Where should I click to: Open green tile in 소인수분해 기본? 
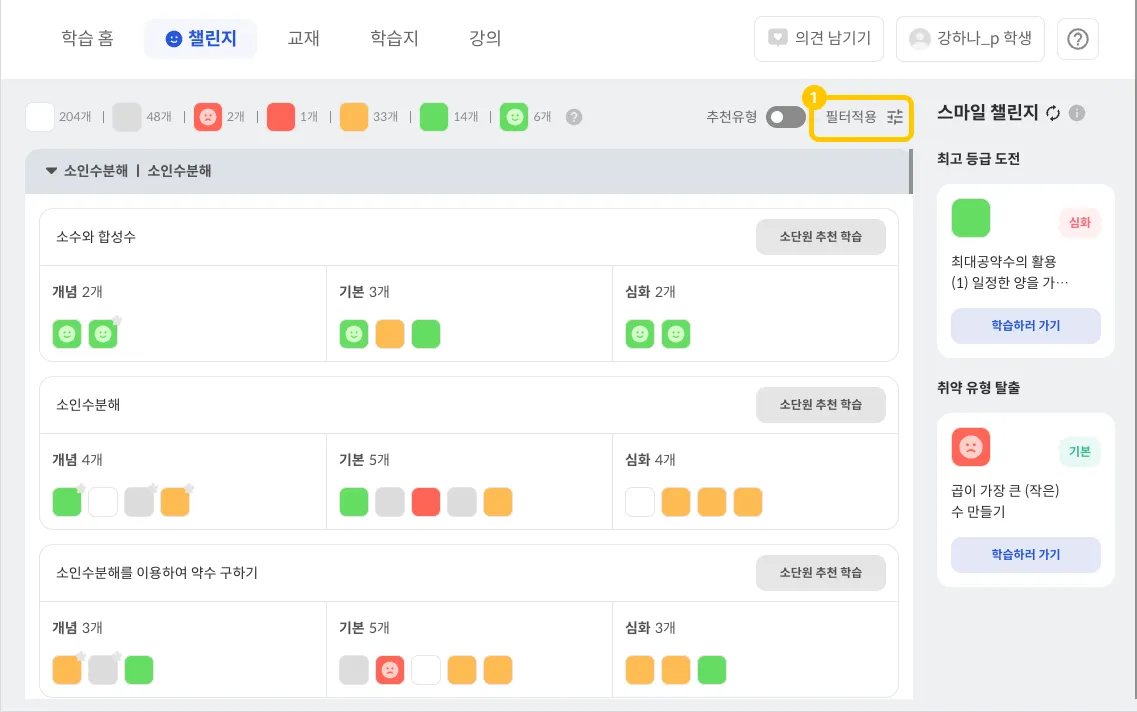tap(354, 502)
